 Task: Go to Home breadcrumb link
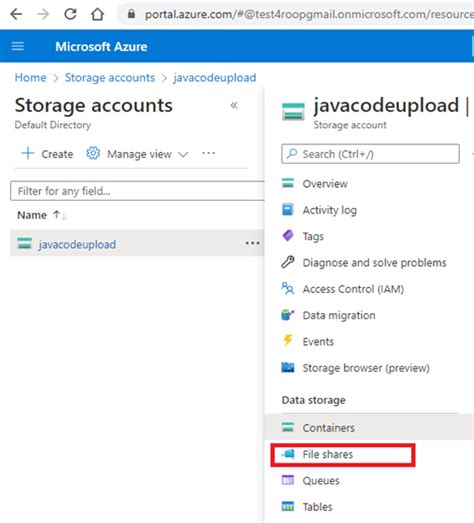point(30,77)
